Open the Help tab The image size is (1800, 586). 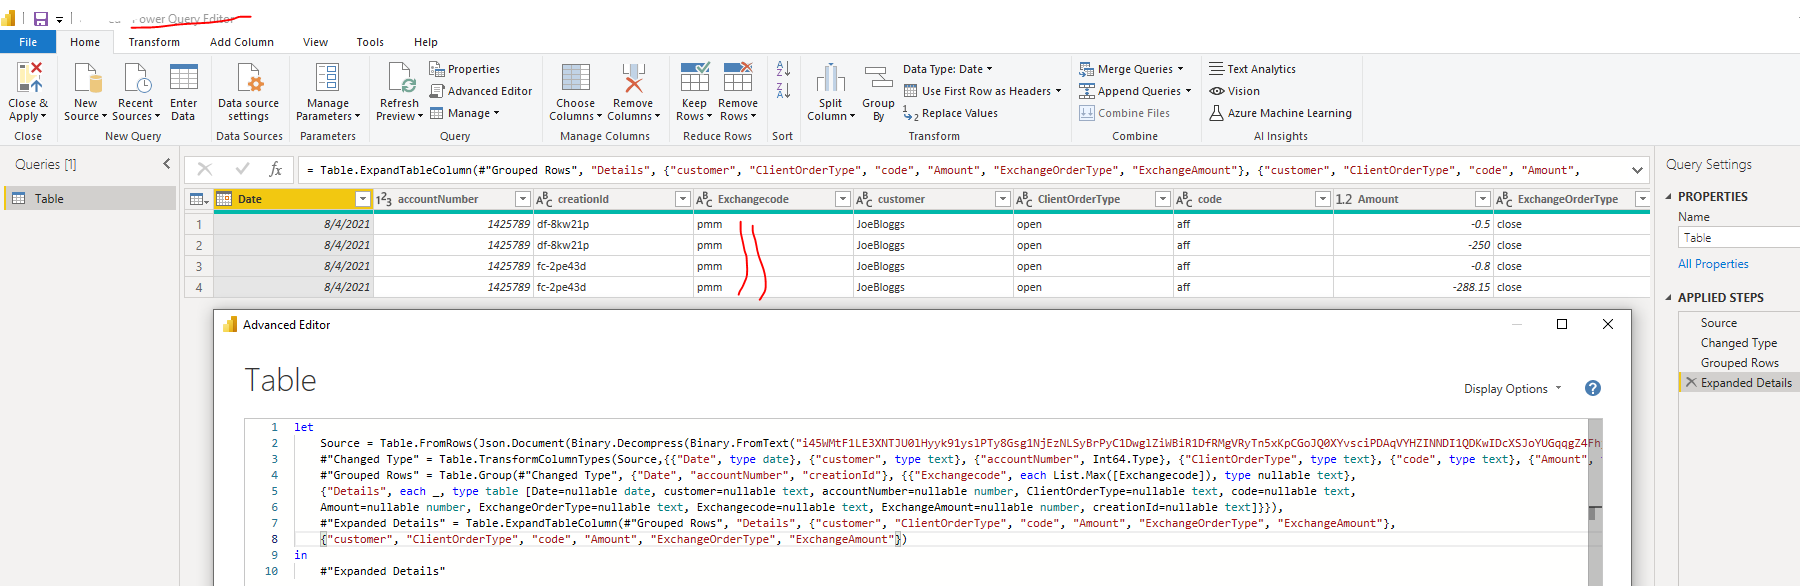click(426, 42)
